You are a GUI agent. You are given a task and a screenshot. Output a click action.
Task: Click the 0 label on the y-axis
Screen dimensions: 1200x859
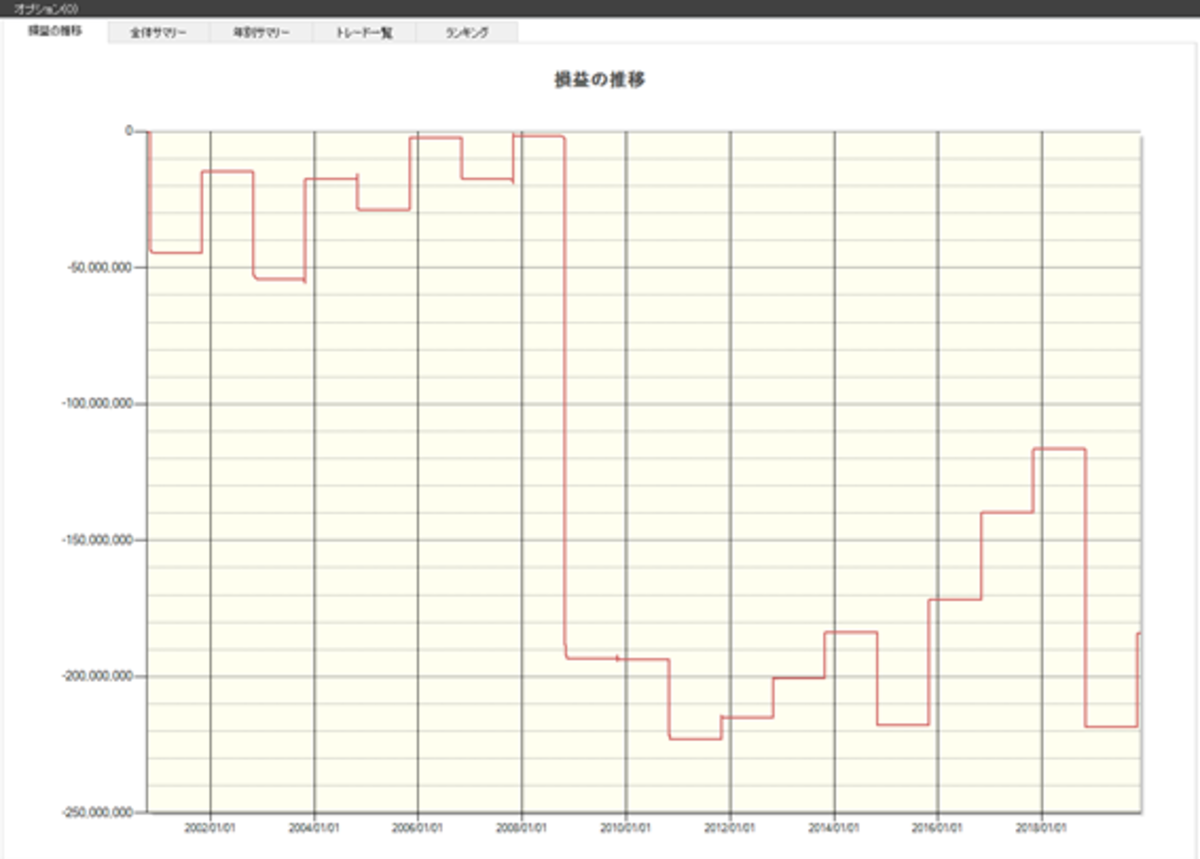click(x=129, y=131)
